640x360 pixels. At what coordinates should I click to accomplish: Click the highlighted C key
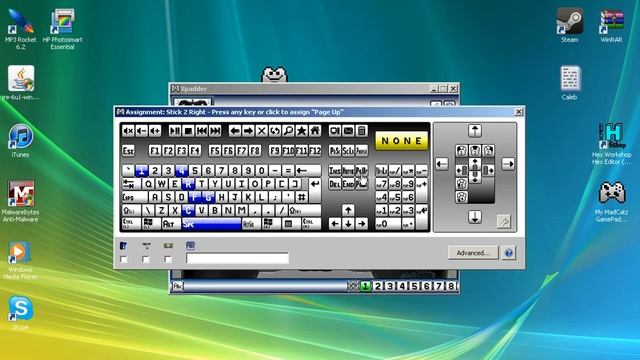(188, 210)
